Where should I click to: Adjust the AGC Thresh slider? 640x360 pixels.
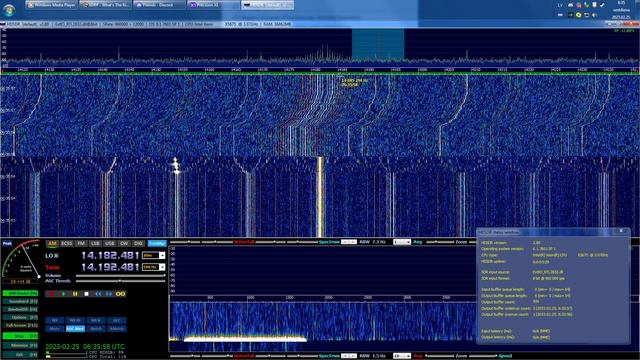pyautogui.click(x=120, y=281)
